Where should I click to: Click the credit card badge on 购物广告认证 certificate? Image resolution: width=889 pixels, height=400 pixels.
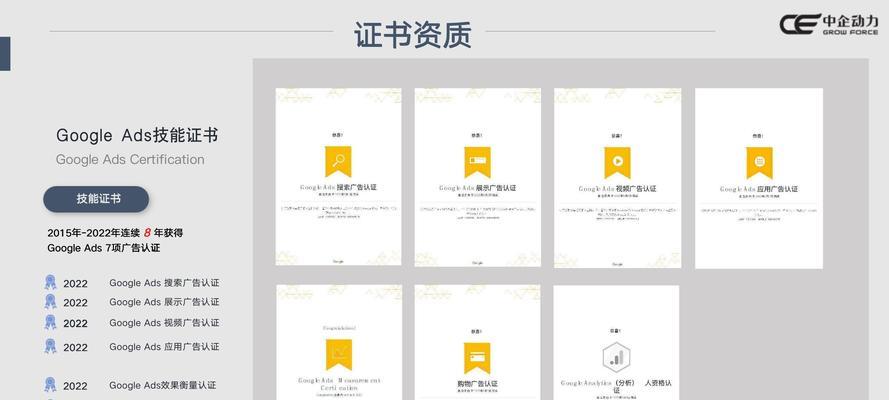[477, 358]
